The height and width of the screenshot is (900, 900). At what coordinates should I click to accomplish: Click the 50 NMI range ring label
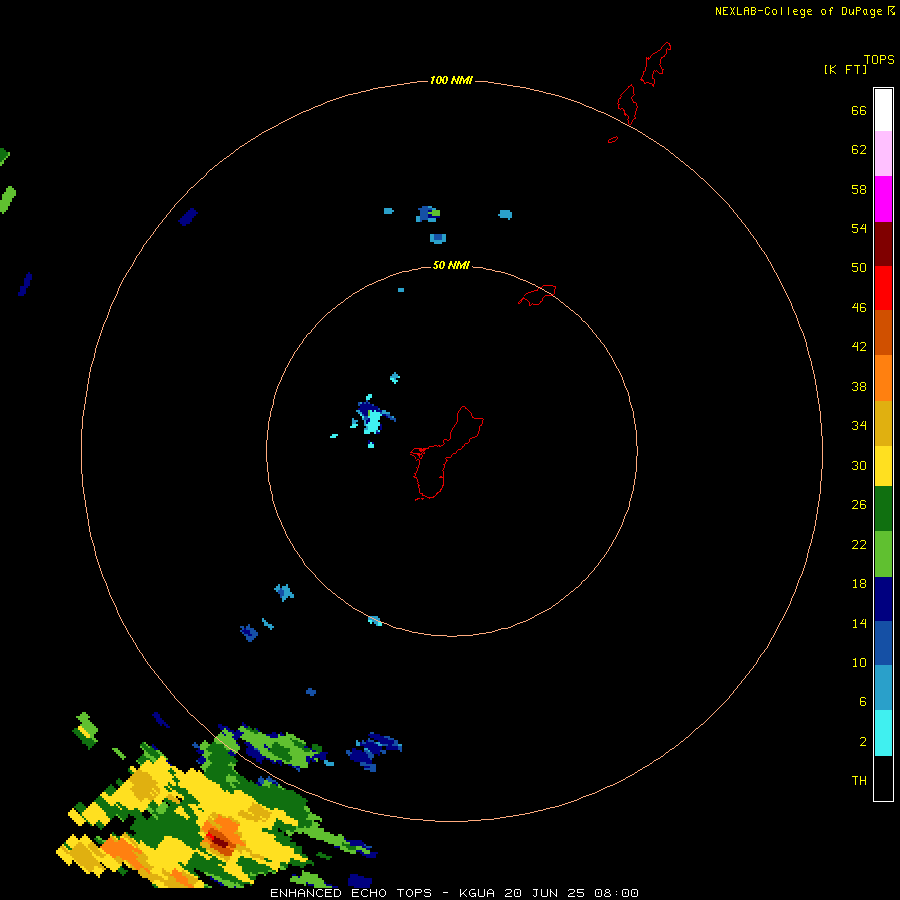click(451, 265)
